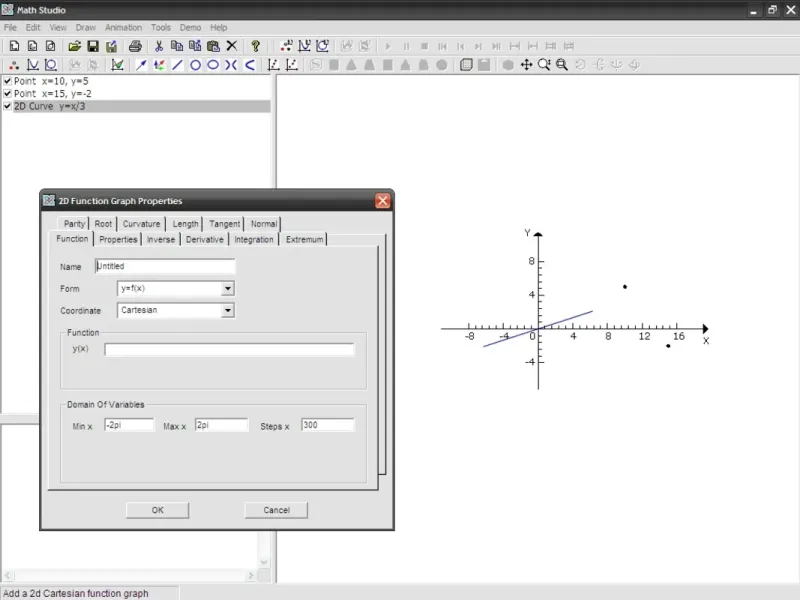Click the Save floppy disk icon
Image resolution: width=800 pixels, height=600 pixels.
pos(92,46)
